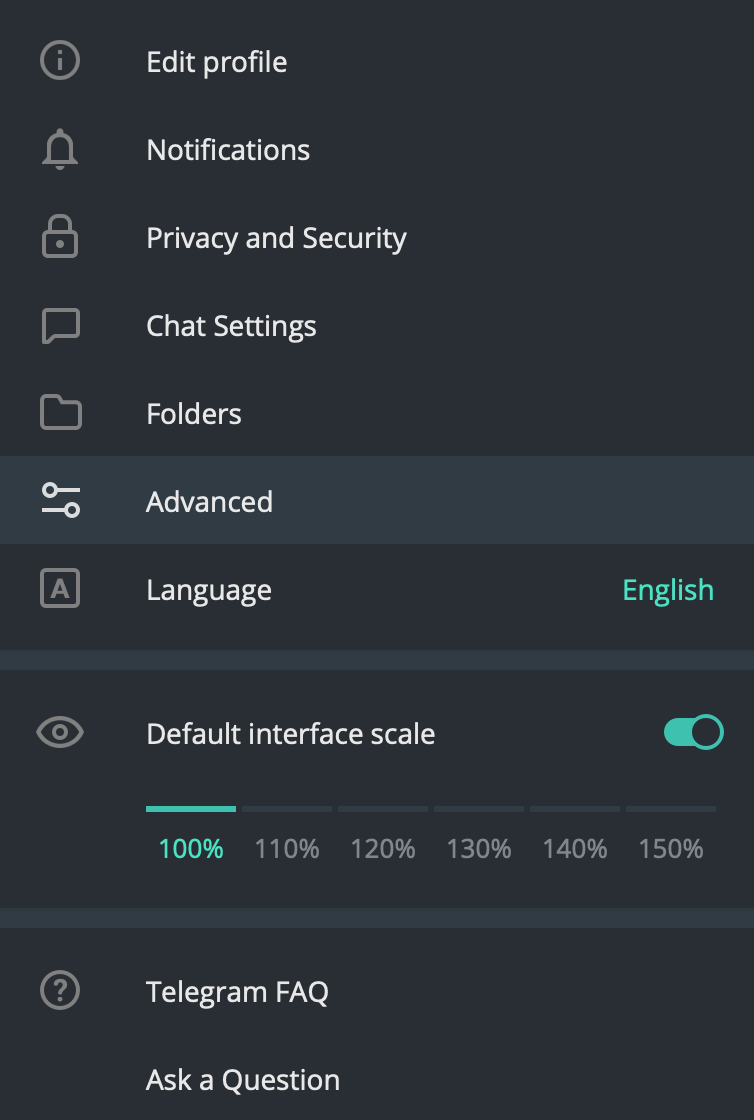The width and height of the screenshot is (754, 1120).
Task: Click the Folders folder icon
Action: point(60,413)
